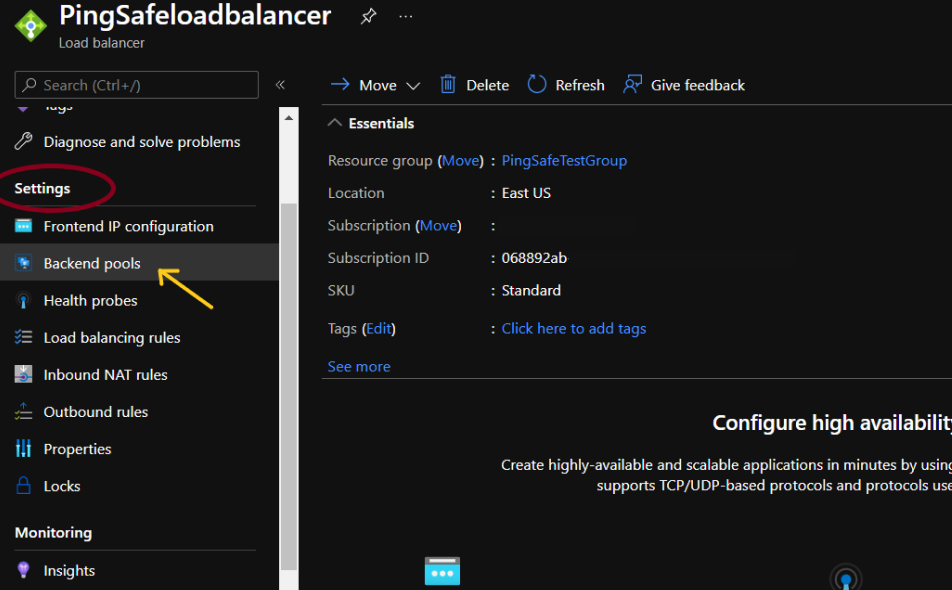Open Backend pools settings

coord(92,264)
